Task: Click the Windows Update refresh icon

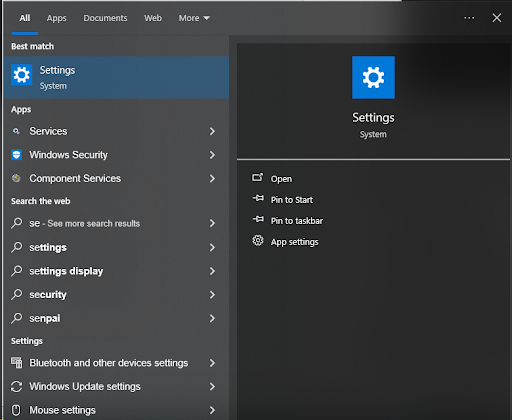Action: (x=16, y=387)
